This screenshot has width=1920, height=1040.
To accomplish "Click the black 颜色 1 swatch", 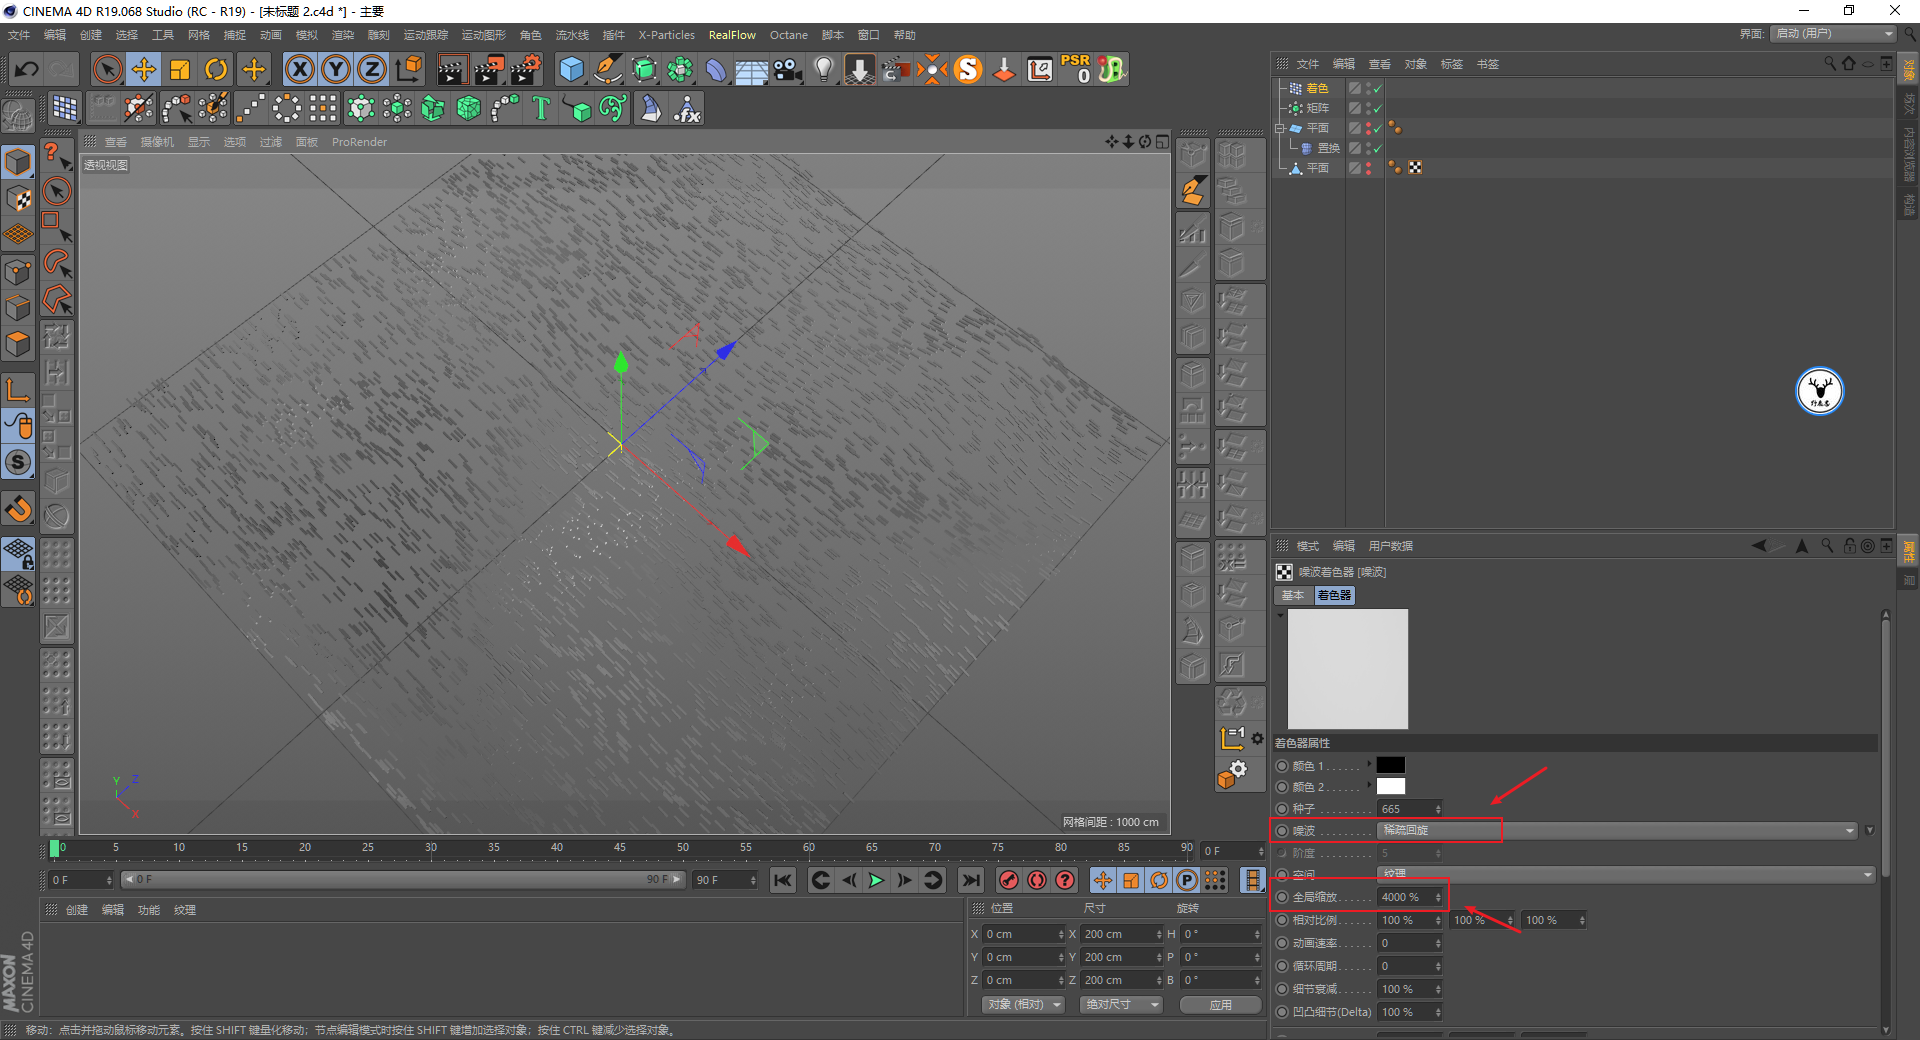I will (1391, 765).
